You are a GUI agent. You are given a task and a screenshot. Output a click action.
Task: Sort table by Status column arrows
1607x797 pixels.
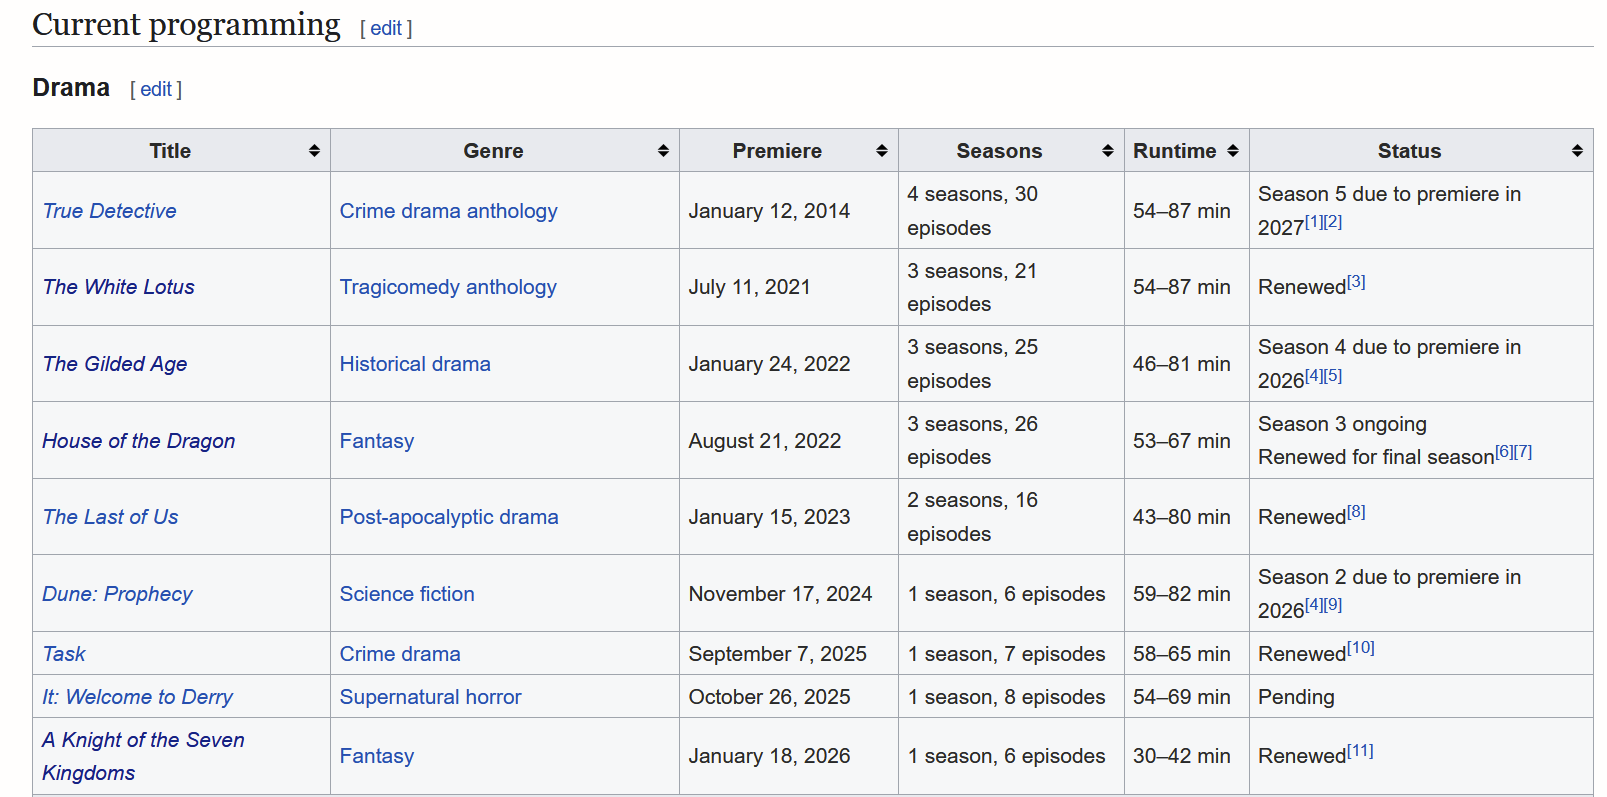[x=1577, y=151]
